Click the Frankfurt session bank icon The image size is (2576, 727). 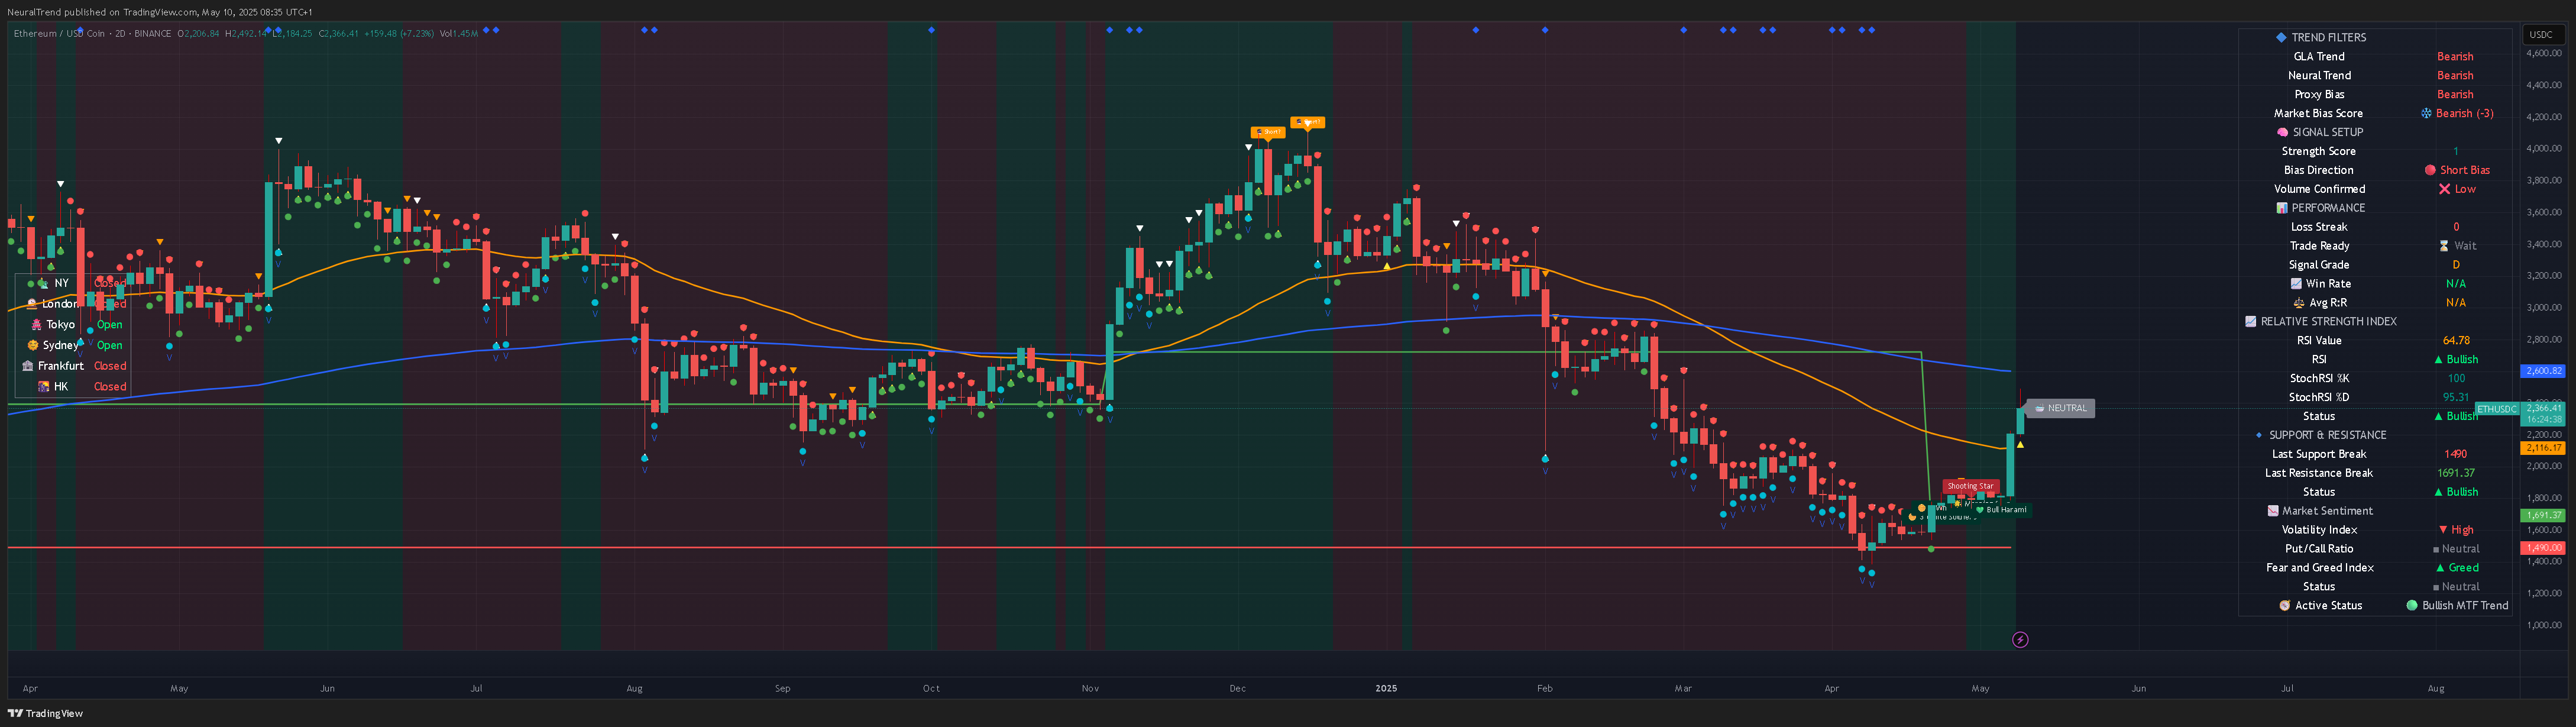(27, 366)
